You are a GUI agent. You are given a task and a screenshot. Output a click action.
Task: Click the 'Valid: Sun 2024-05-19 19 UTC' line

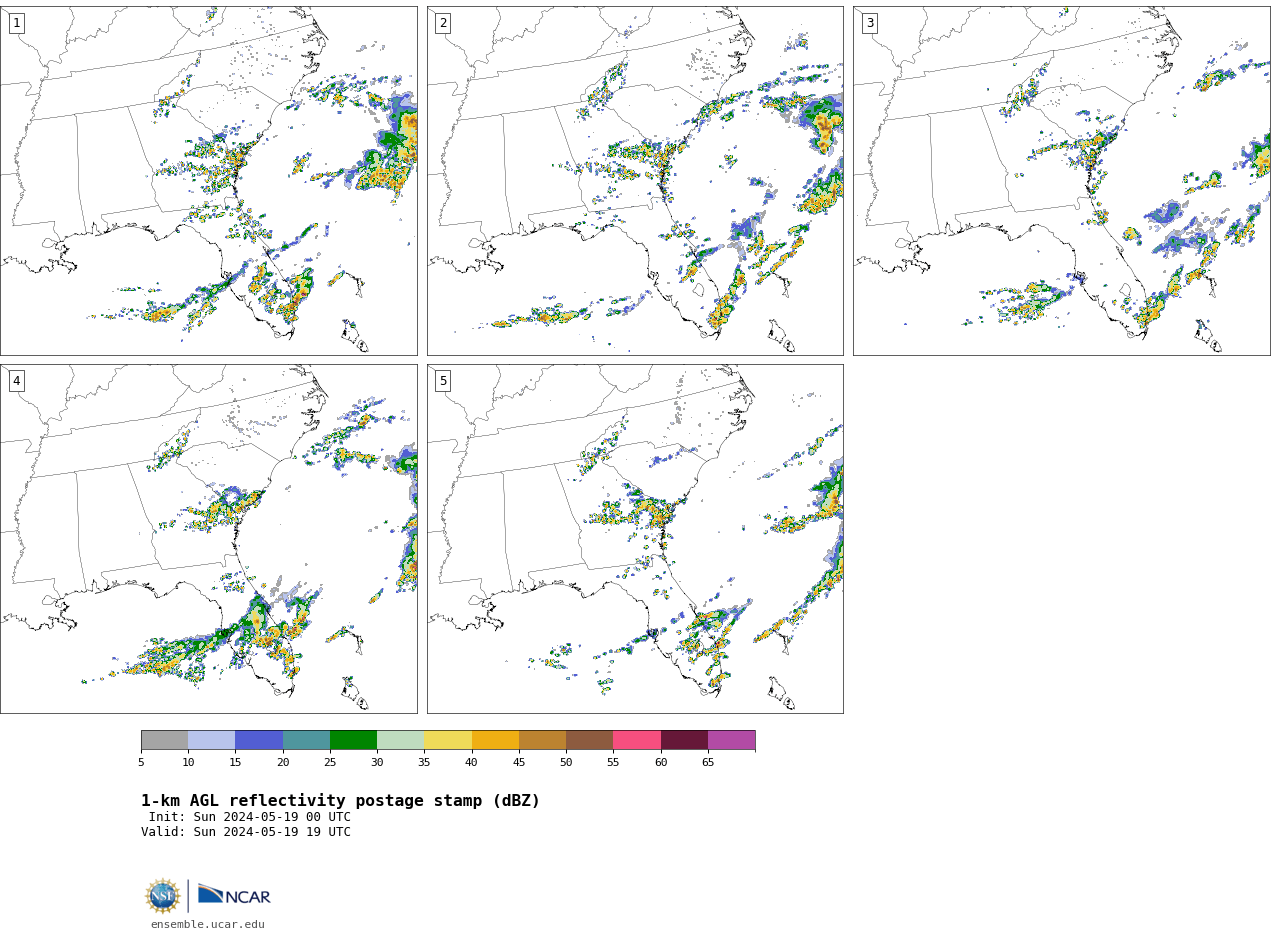[246, 832]
